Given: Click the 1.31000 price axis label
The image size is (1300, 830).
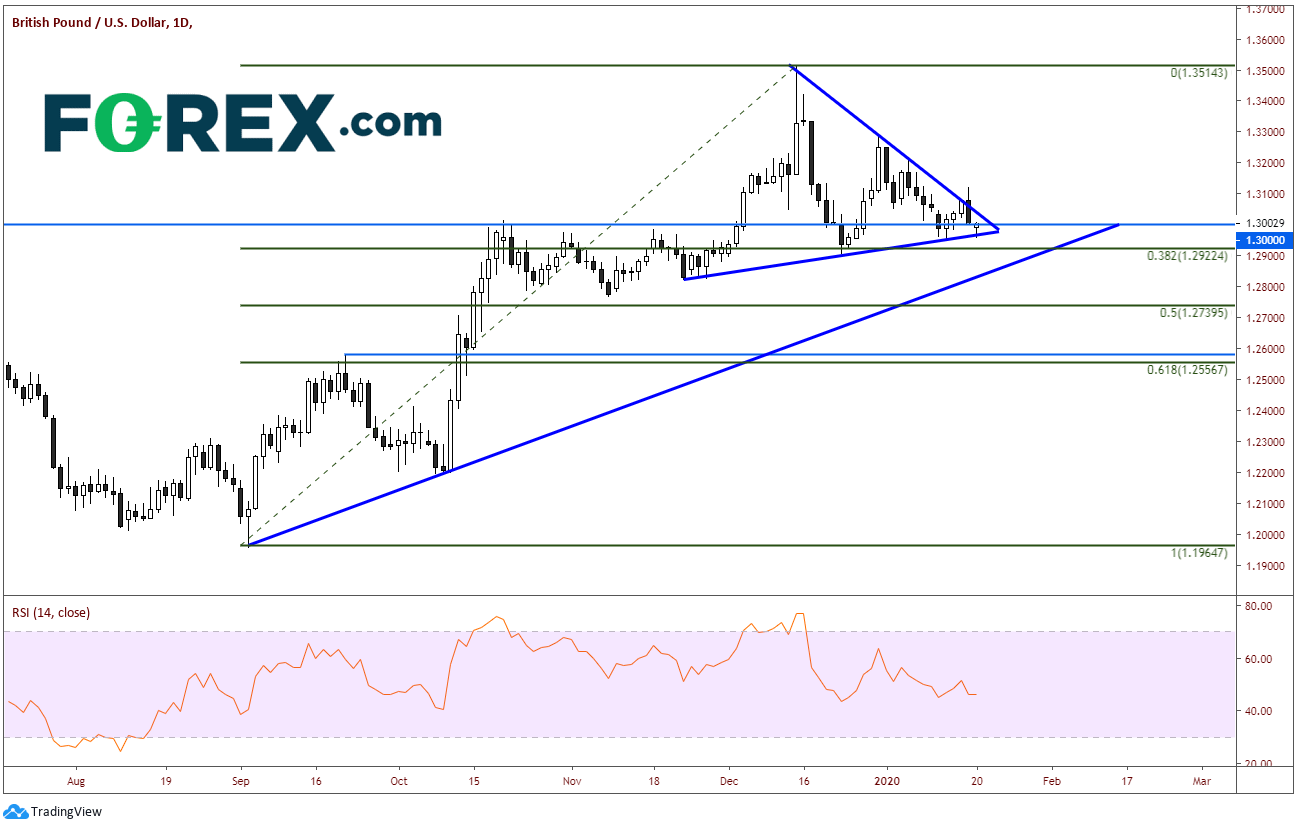Looking at the screenshot, I should [1264, 194].
